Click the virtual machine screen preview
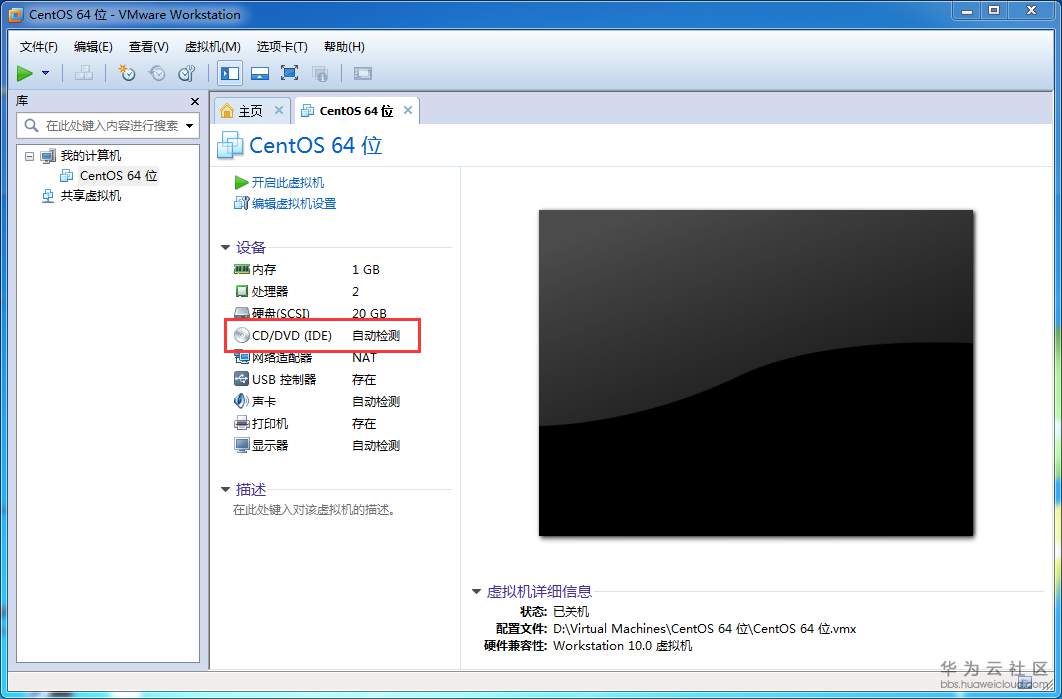 756,373
